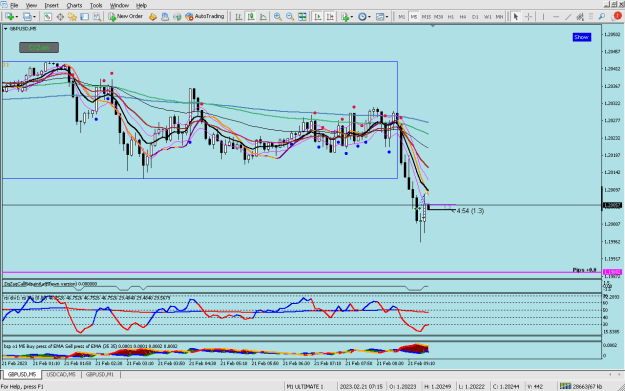Open the Navigator panel

click(x=72, y=17)
